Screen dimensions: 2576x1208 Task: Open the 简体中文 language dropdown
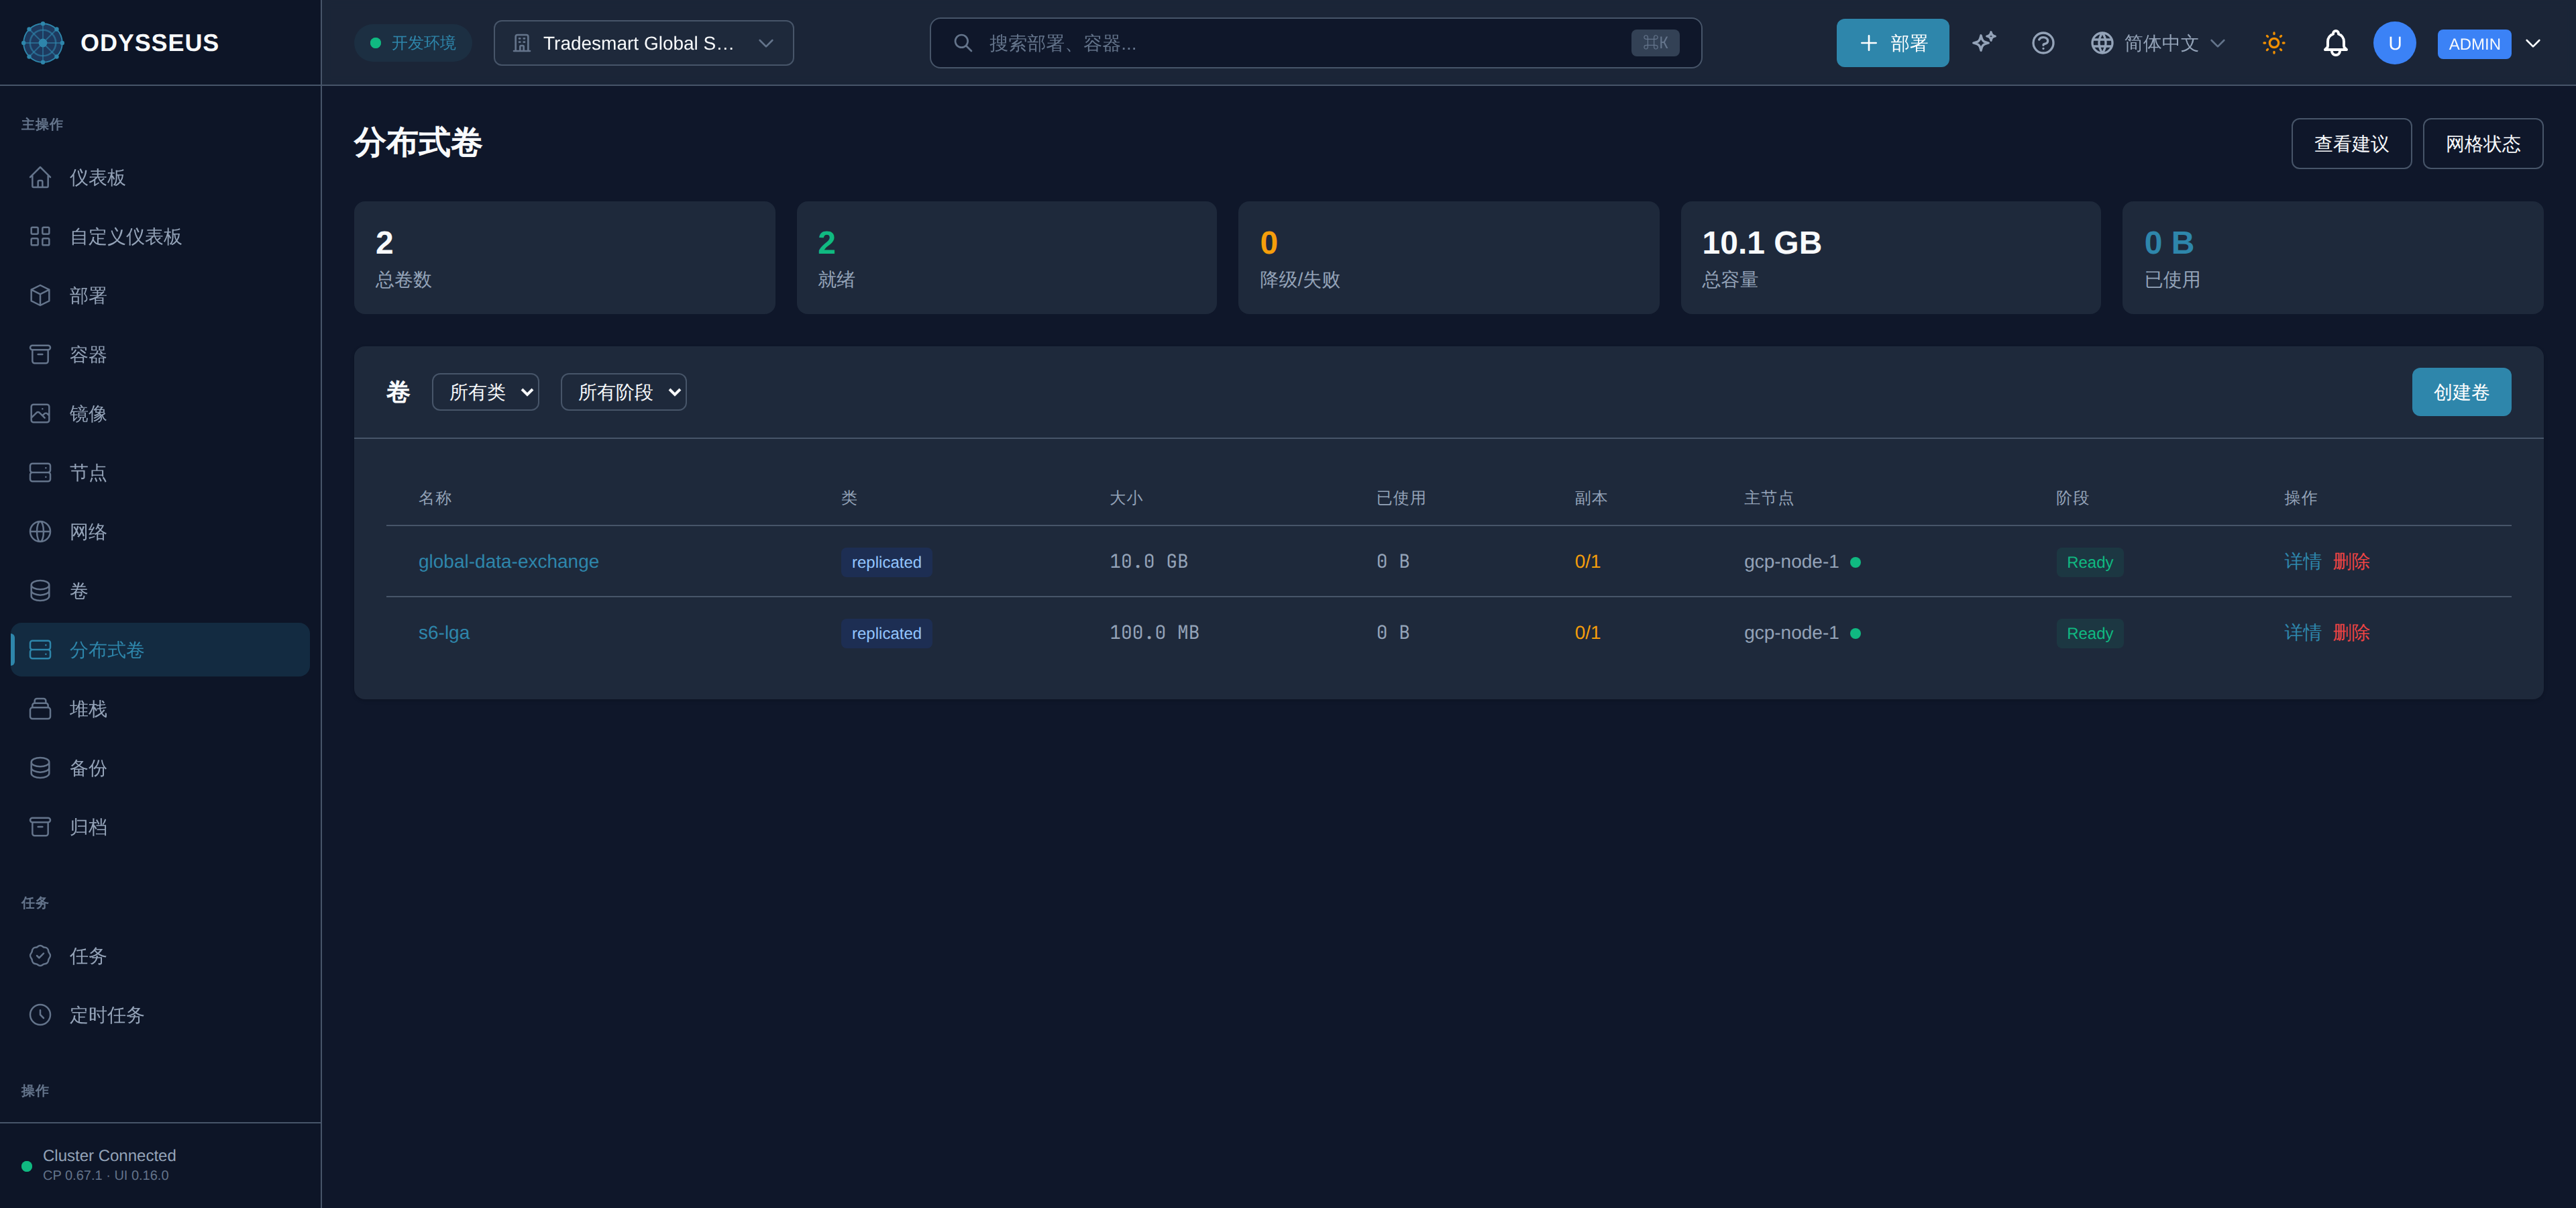pyautogui.click(x=2157, y=43)
